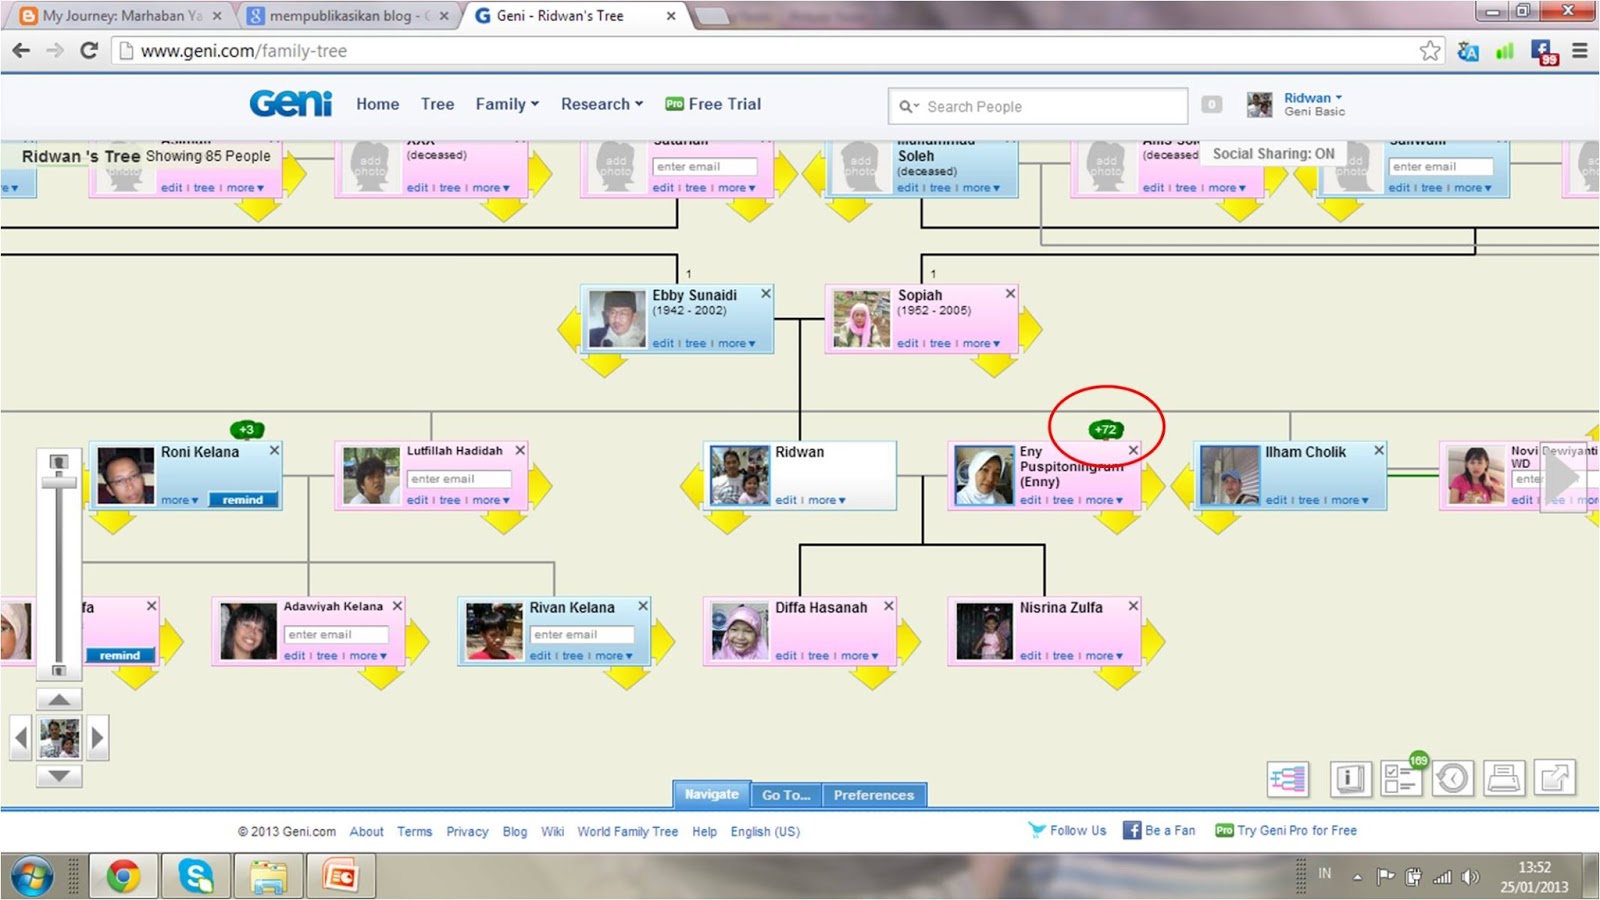Close the Sopiah node with X
This screenshot has height=900, width=1600.
[x=1010, y=294]
